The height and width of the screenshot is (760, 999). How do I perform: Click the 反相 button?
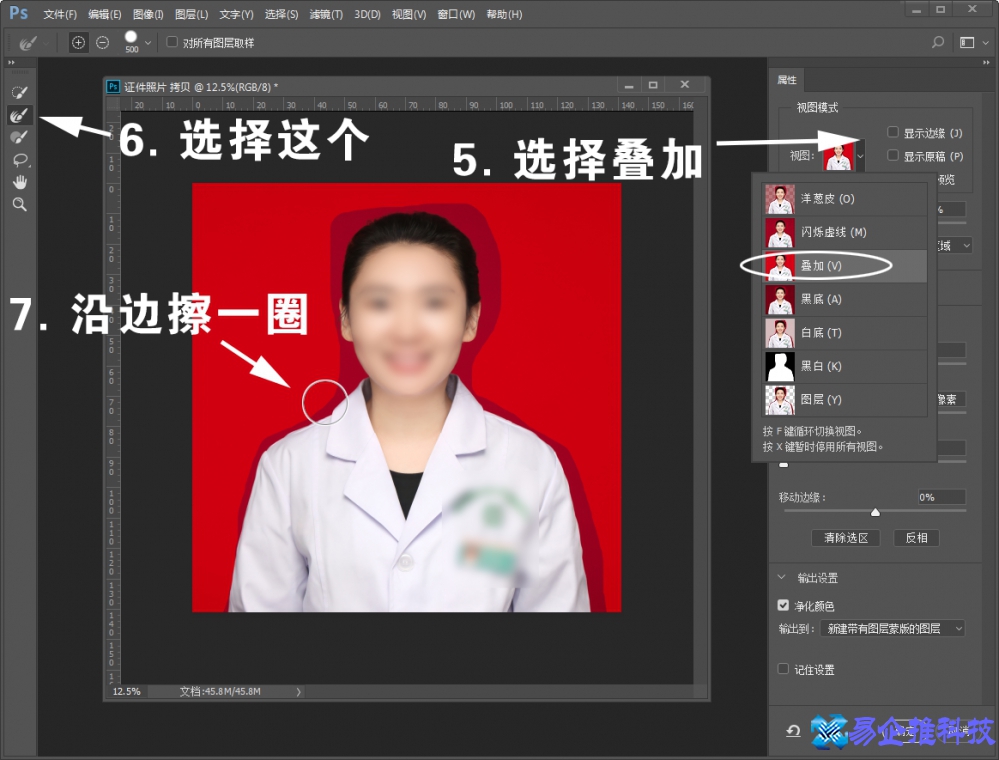point(915,537)
